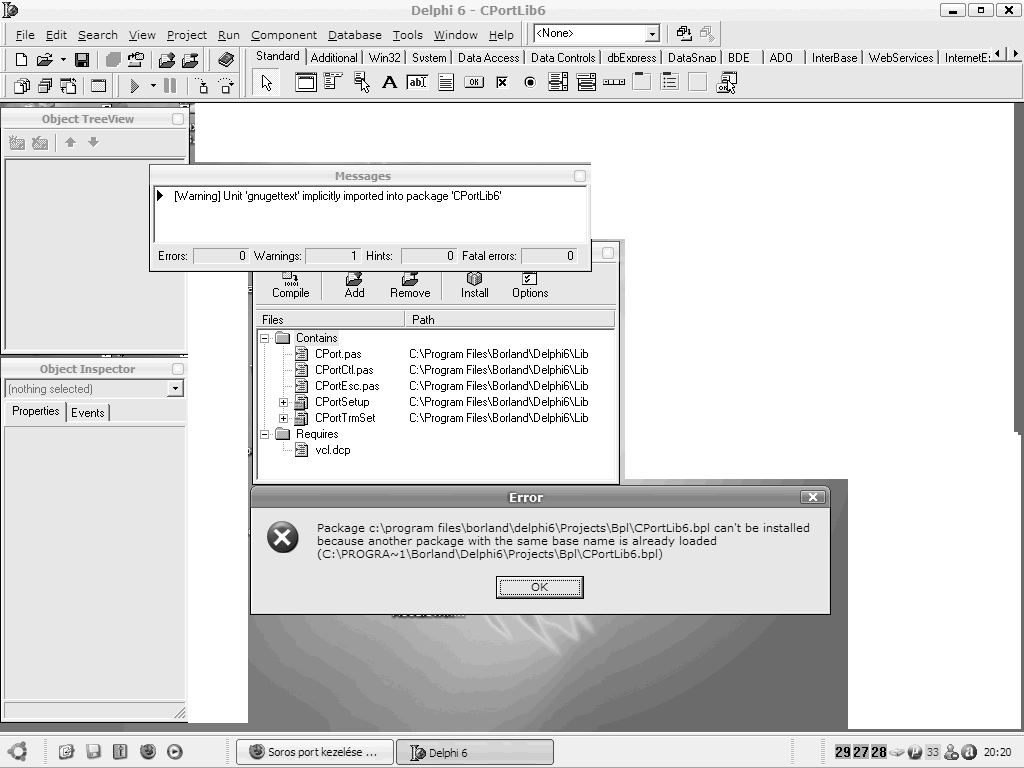Click Remove file from project icon
Viewport: 1024px width, 768px height.
[190, 60]
